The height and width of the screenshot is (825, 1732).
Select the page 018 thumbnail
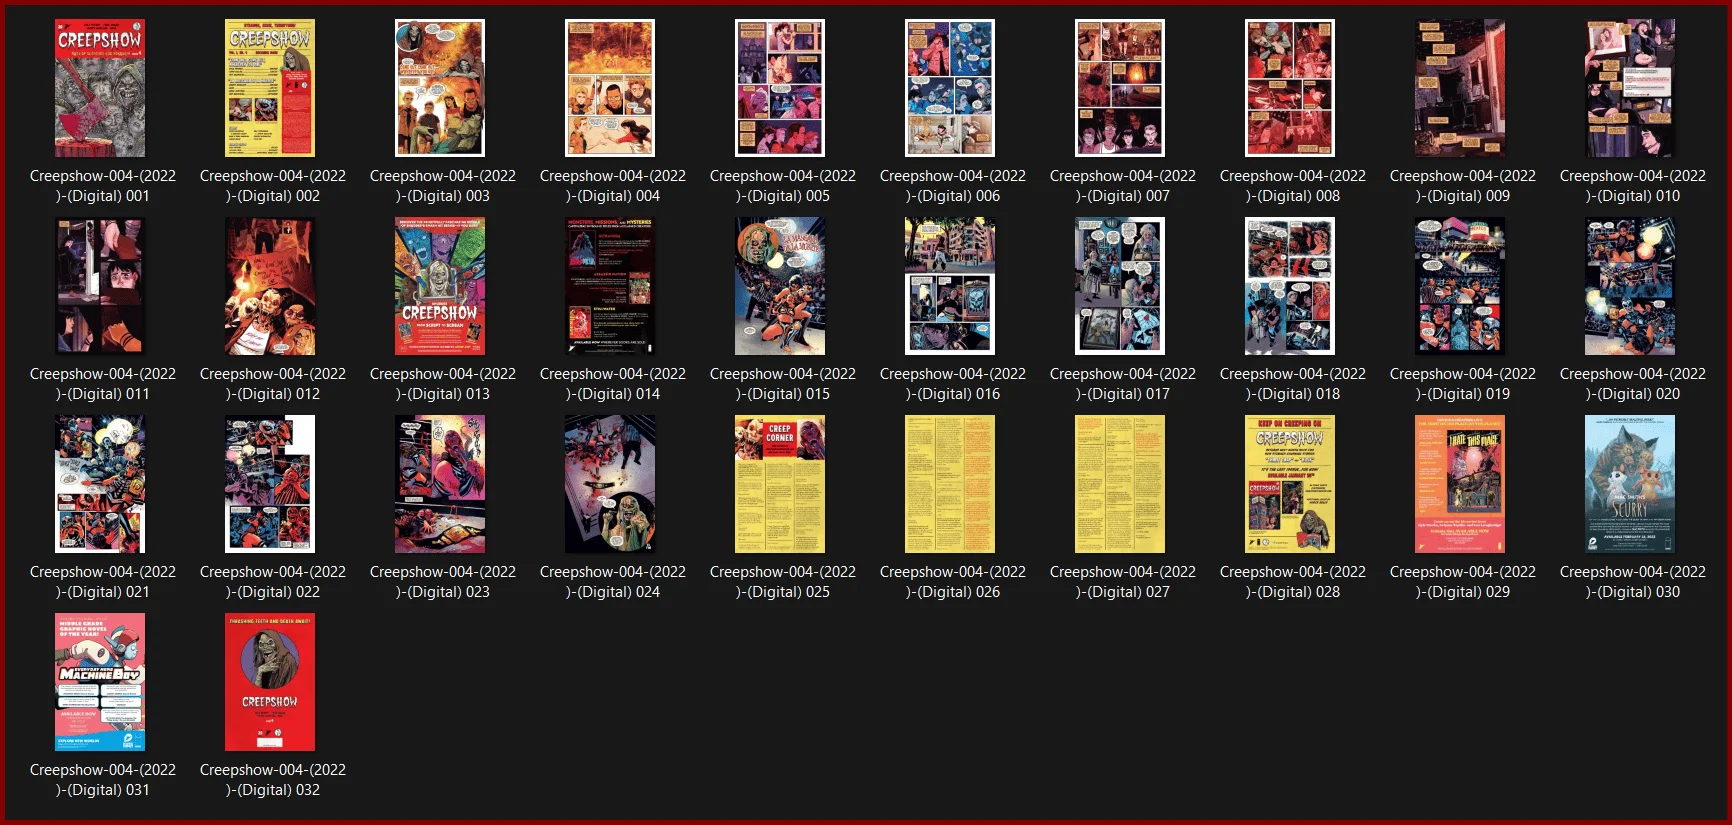coord(1290,286)
